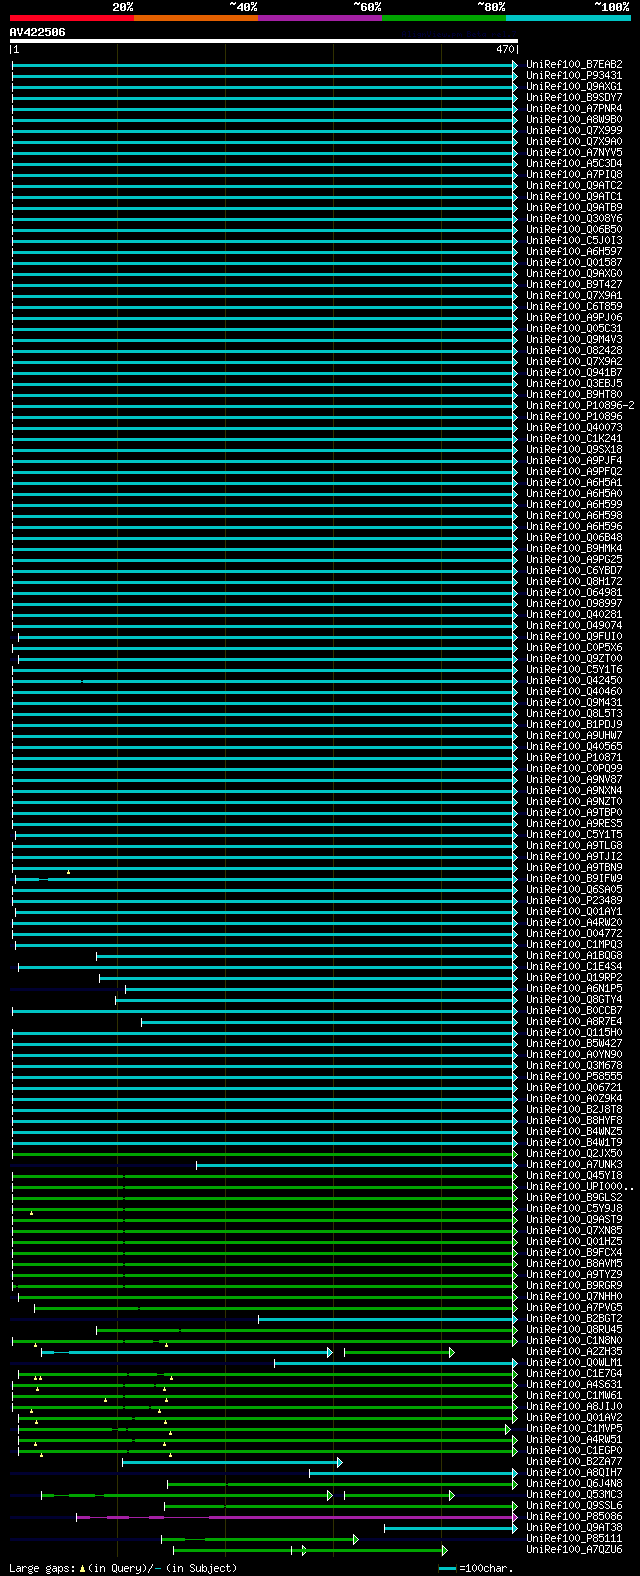Select UniRef100_O04772 label
Screen dimensions: 640x1576
click(574, 934)
